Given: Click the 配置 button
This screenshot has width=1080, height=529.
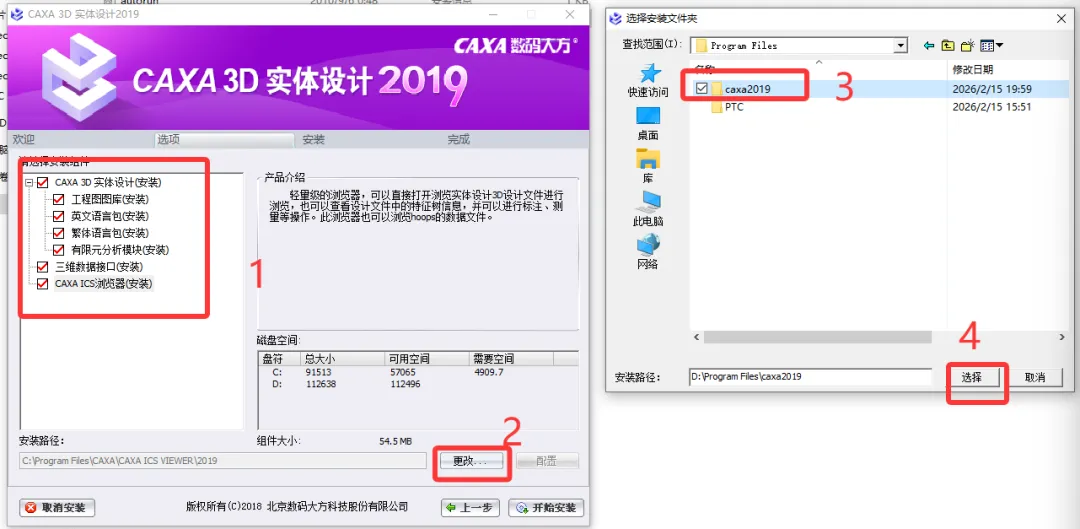Looking at the screenshot, I should [546, 461].
